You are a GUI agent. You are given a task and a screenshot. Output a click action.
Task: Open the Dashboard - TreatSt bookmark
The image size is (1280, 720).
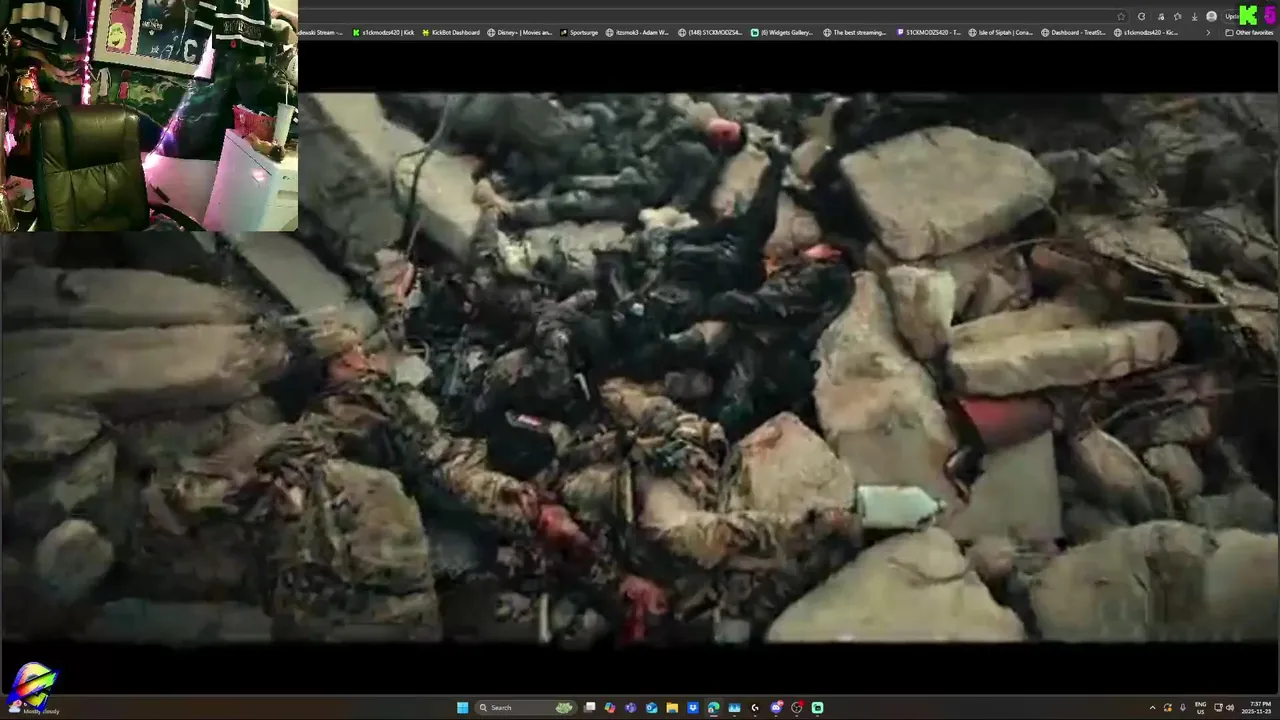point(1073,32)
